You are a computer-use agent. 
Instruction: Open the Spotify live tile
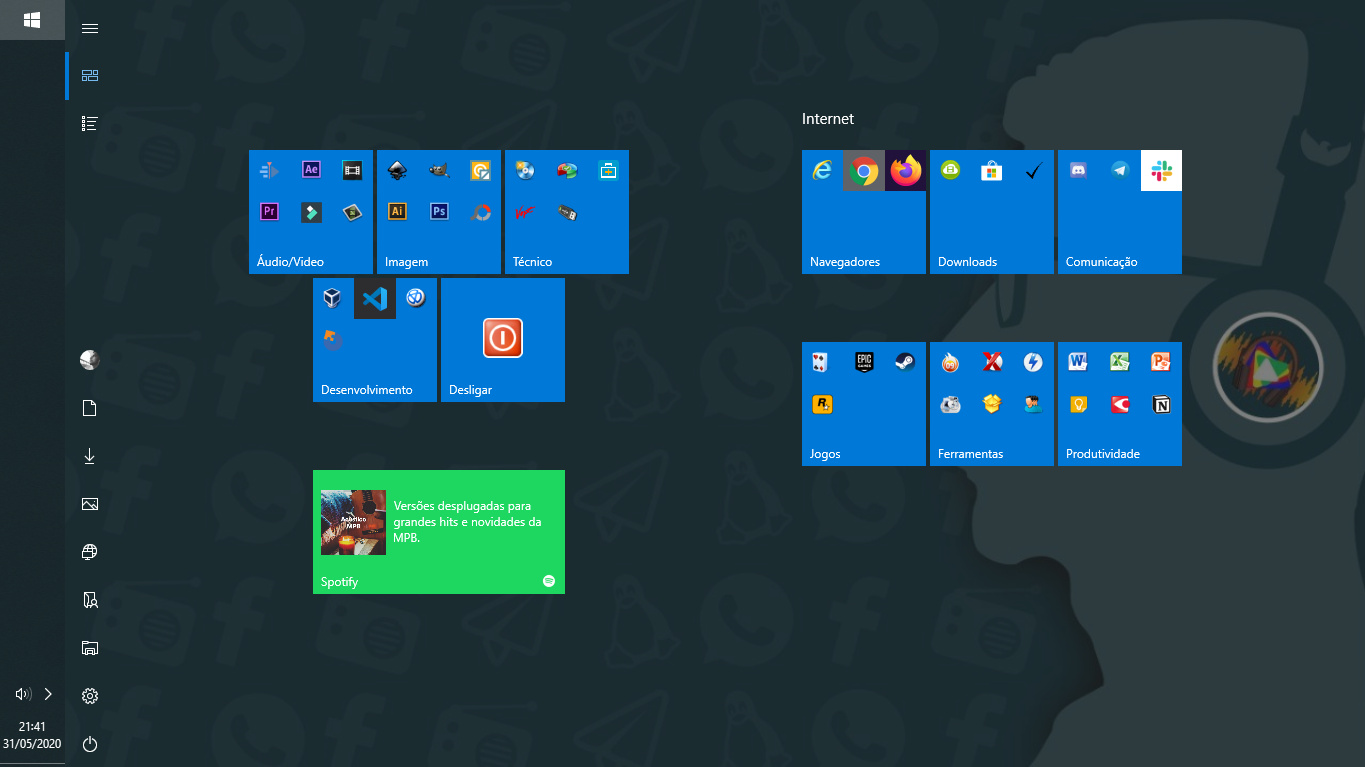439,532
